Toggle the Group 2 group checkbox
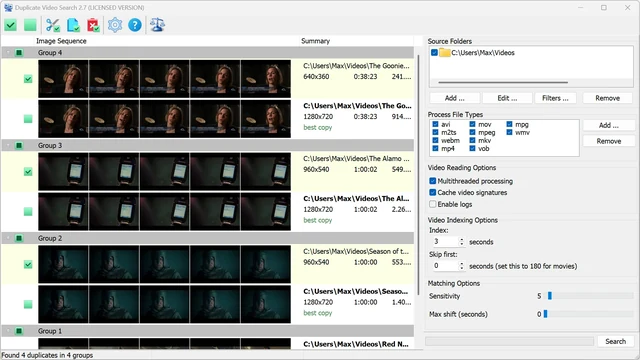 click(x=19, y=238)
